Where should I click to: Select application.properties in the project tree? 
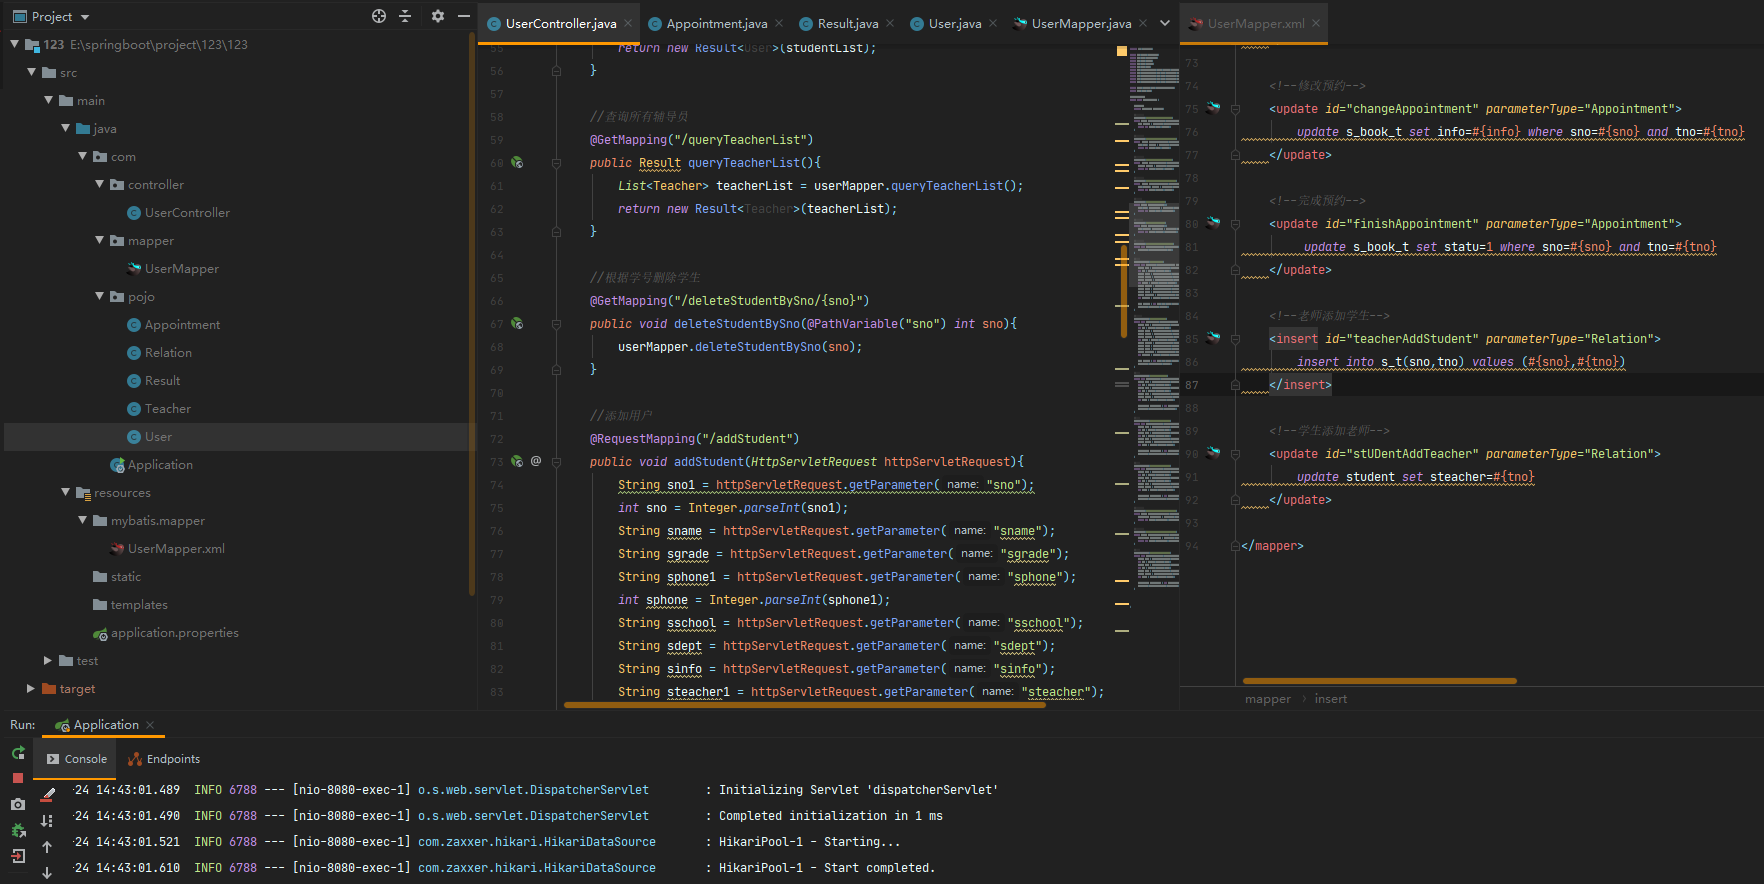coord(174,633)
